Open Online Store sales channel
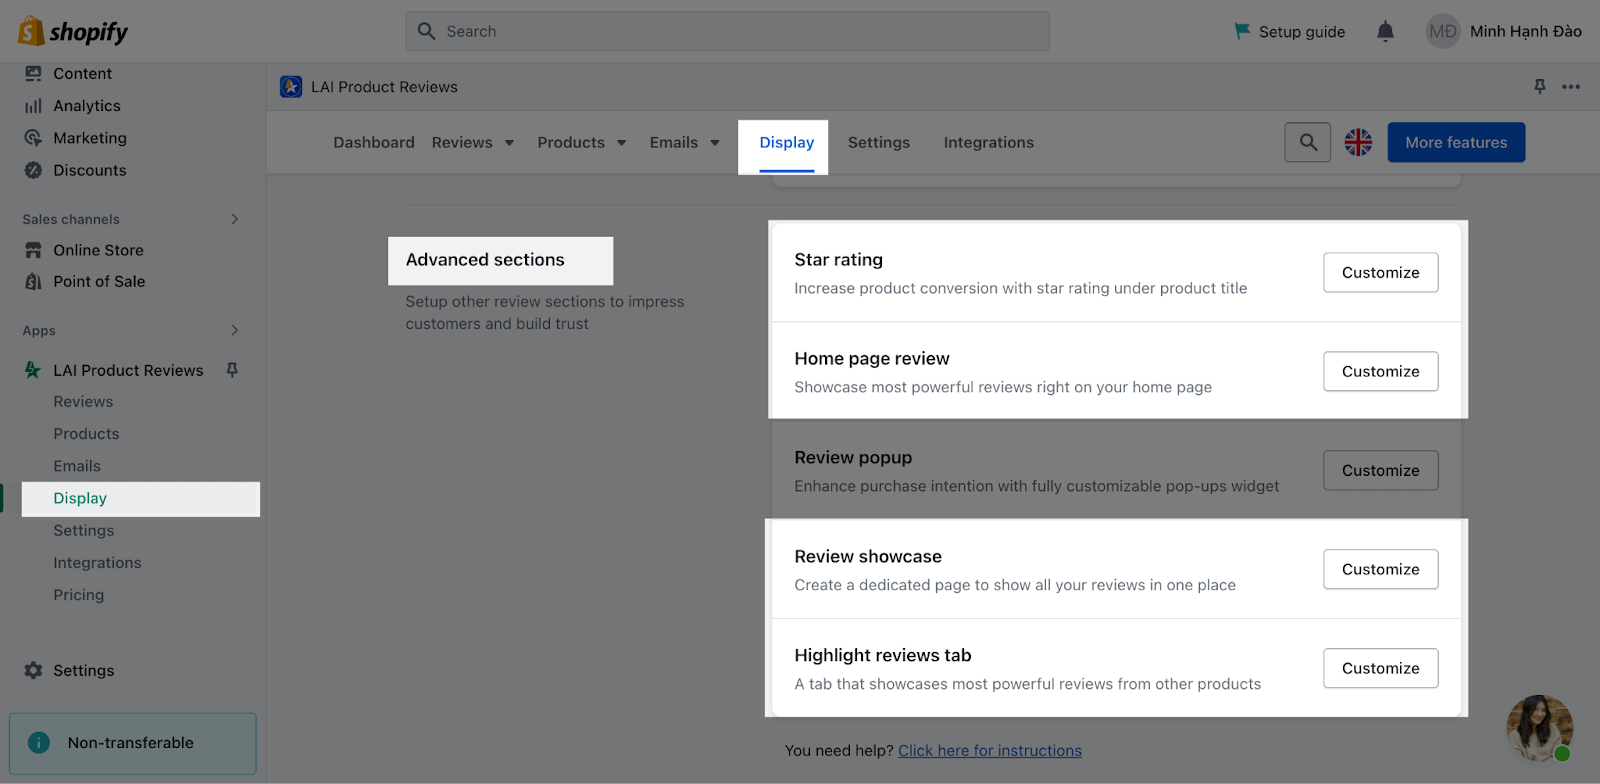Screen dimensions: 1600x784 98,250
